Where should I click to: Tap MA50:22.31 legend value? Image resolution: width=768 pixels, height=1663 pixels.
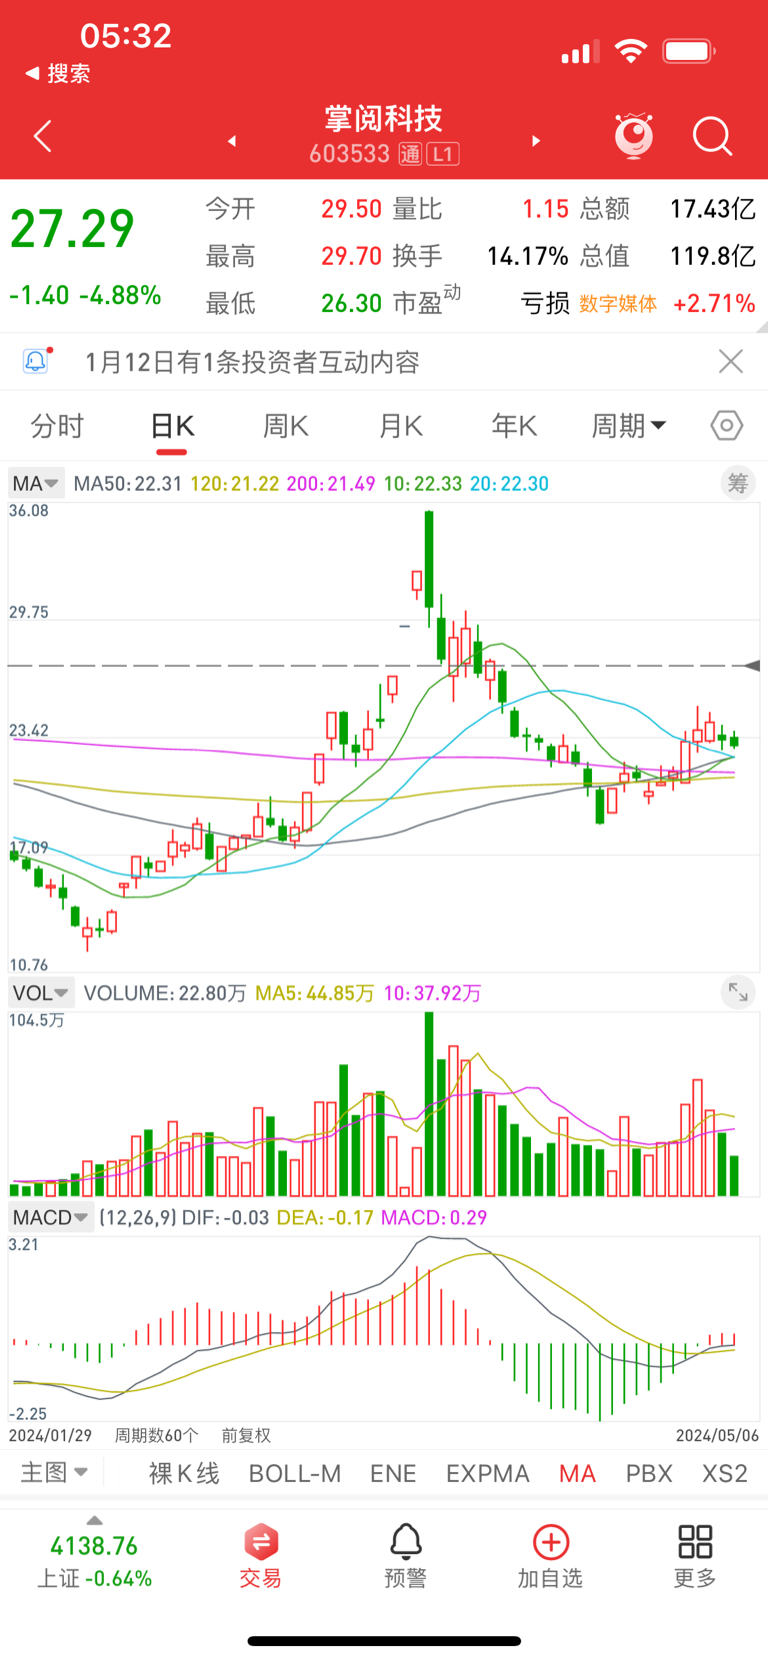[128, 484]
